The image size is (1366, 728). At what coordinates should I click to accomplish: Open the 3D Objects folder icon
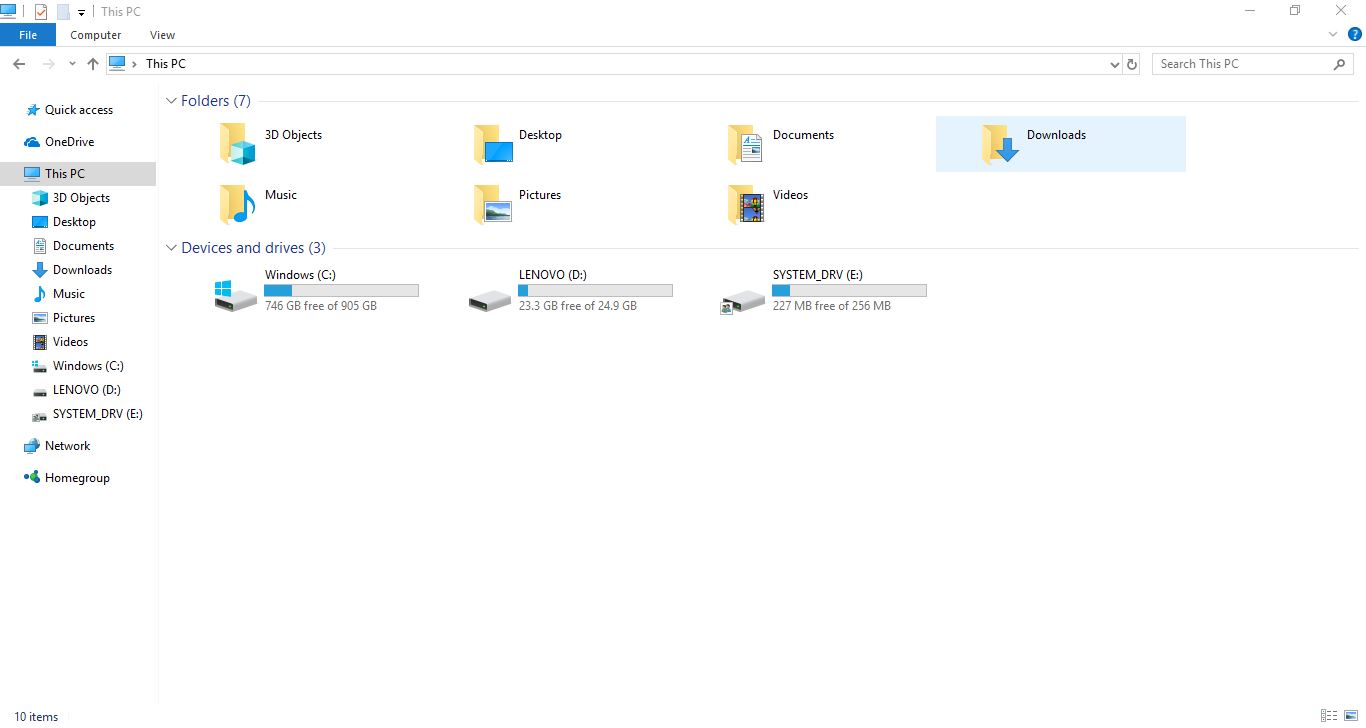pos(237,144)
